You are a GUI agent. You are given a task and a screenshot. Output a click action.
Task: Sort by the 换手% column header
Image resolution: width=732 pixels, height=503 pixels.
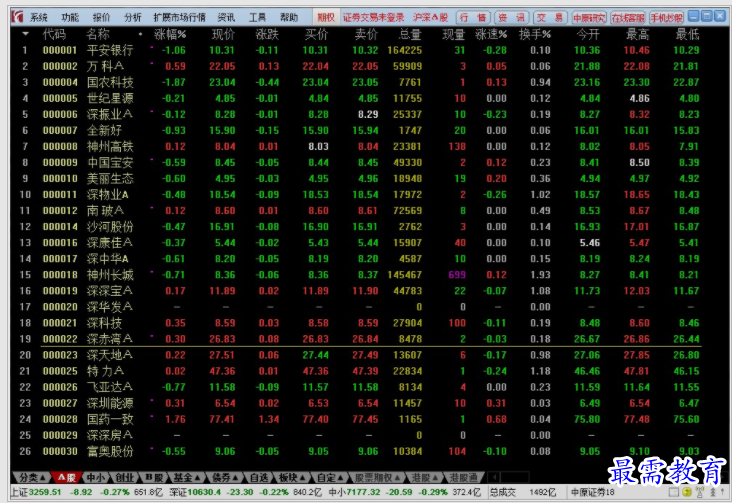535,34
